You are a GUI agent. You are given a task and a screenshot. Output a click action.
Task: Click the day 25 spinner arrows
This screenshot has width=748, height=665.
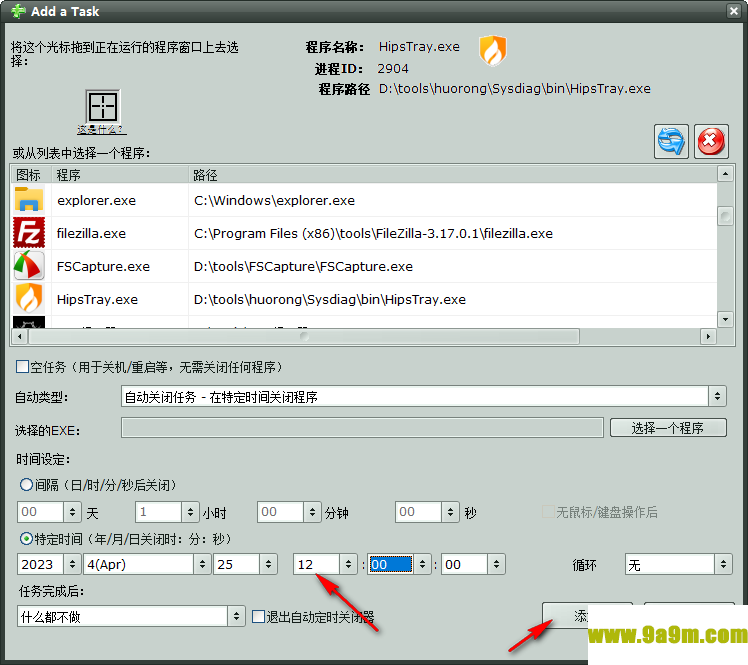click(268, 564)
